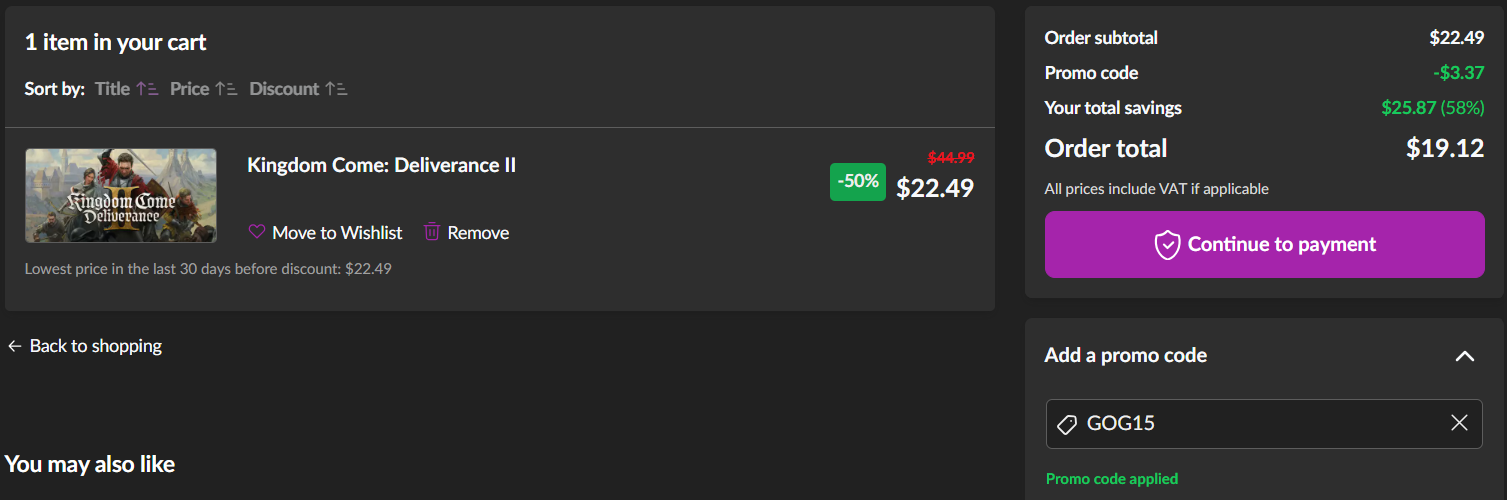
Task: Sort cart items by Discount
Action: pyautogui.click(x=284, y=89)
